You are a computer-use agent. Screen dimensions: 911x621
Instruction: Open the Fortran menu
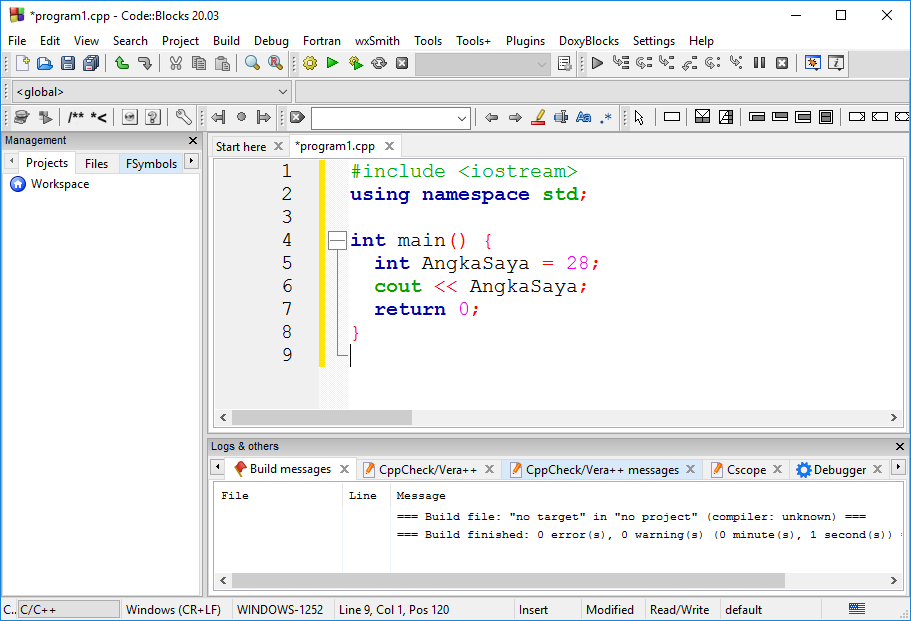(321, 41)
